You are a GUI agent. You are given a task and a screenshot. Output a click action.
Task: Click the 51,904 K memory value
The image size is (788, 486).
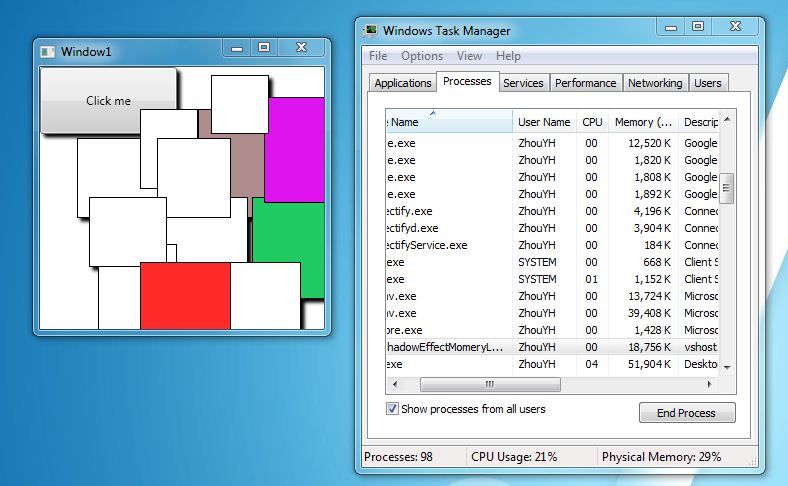click(649, 364)
